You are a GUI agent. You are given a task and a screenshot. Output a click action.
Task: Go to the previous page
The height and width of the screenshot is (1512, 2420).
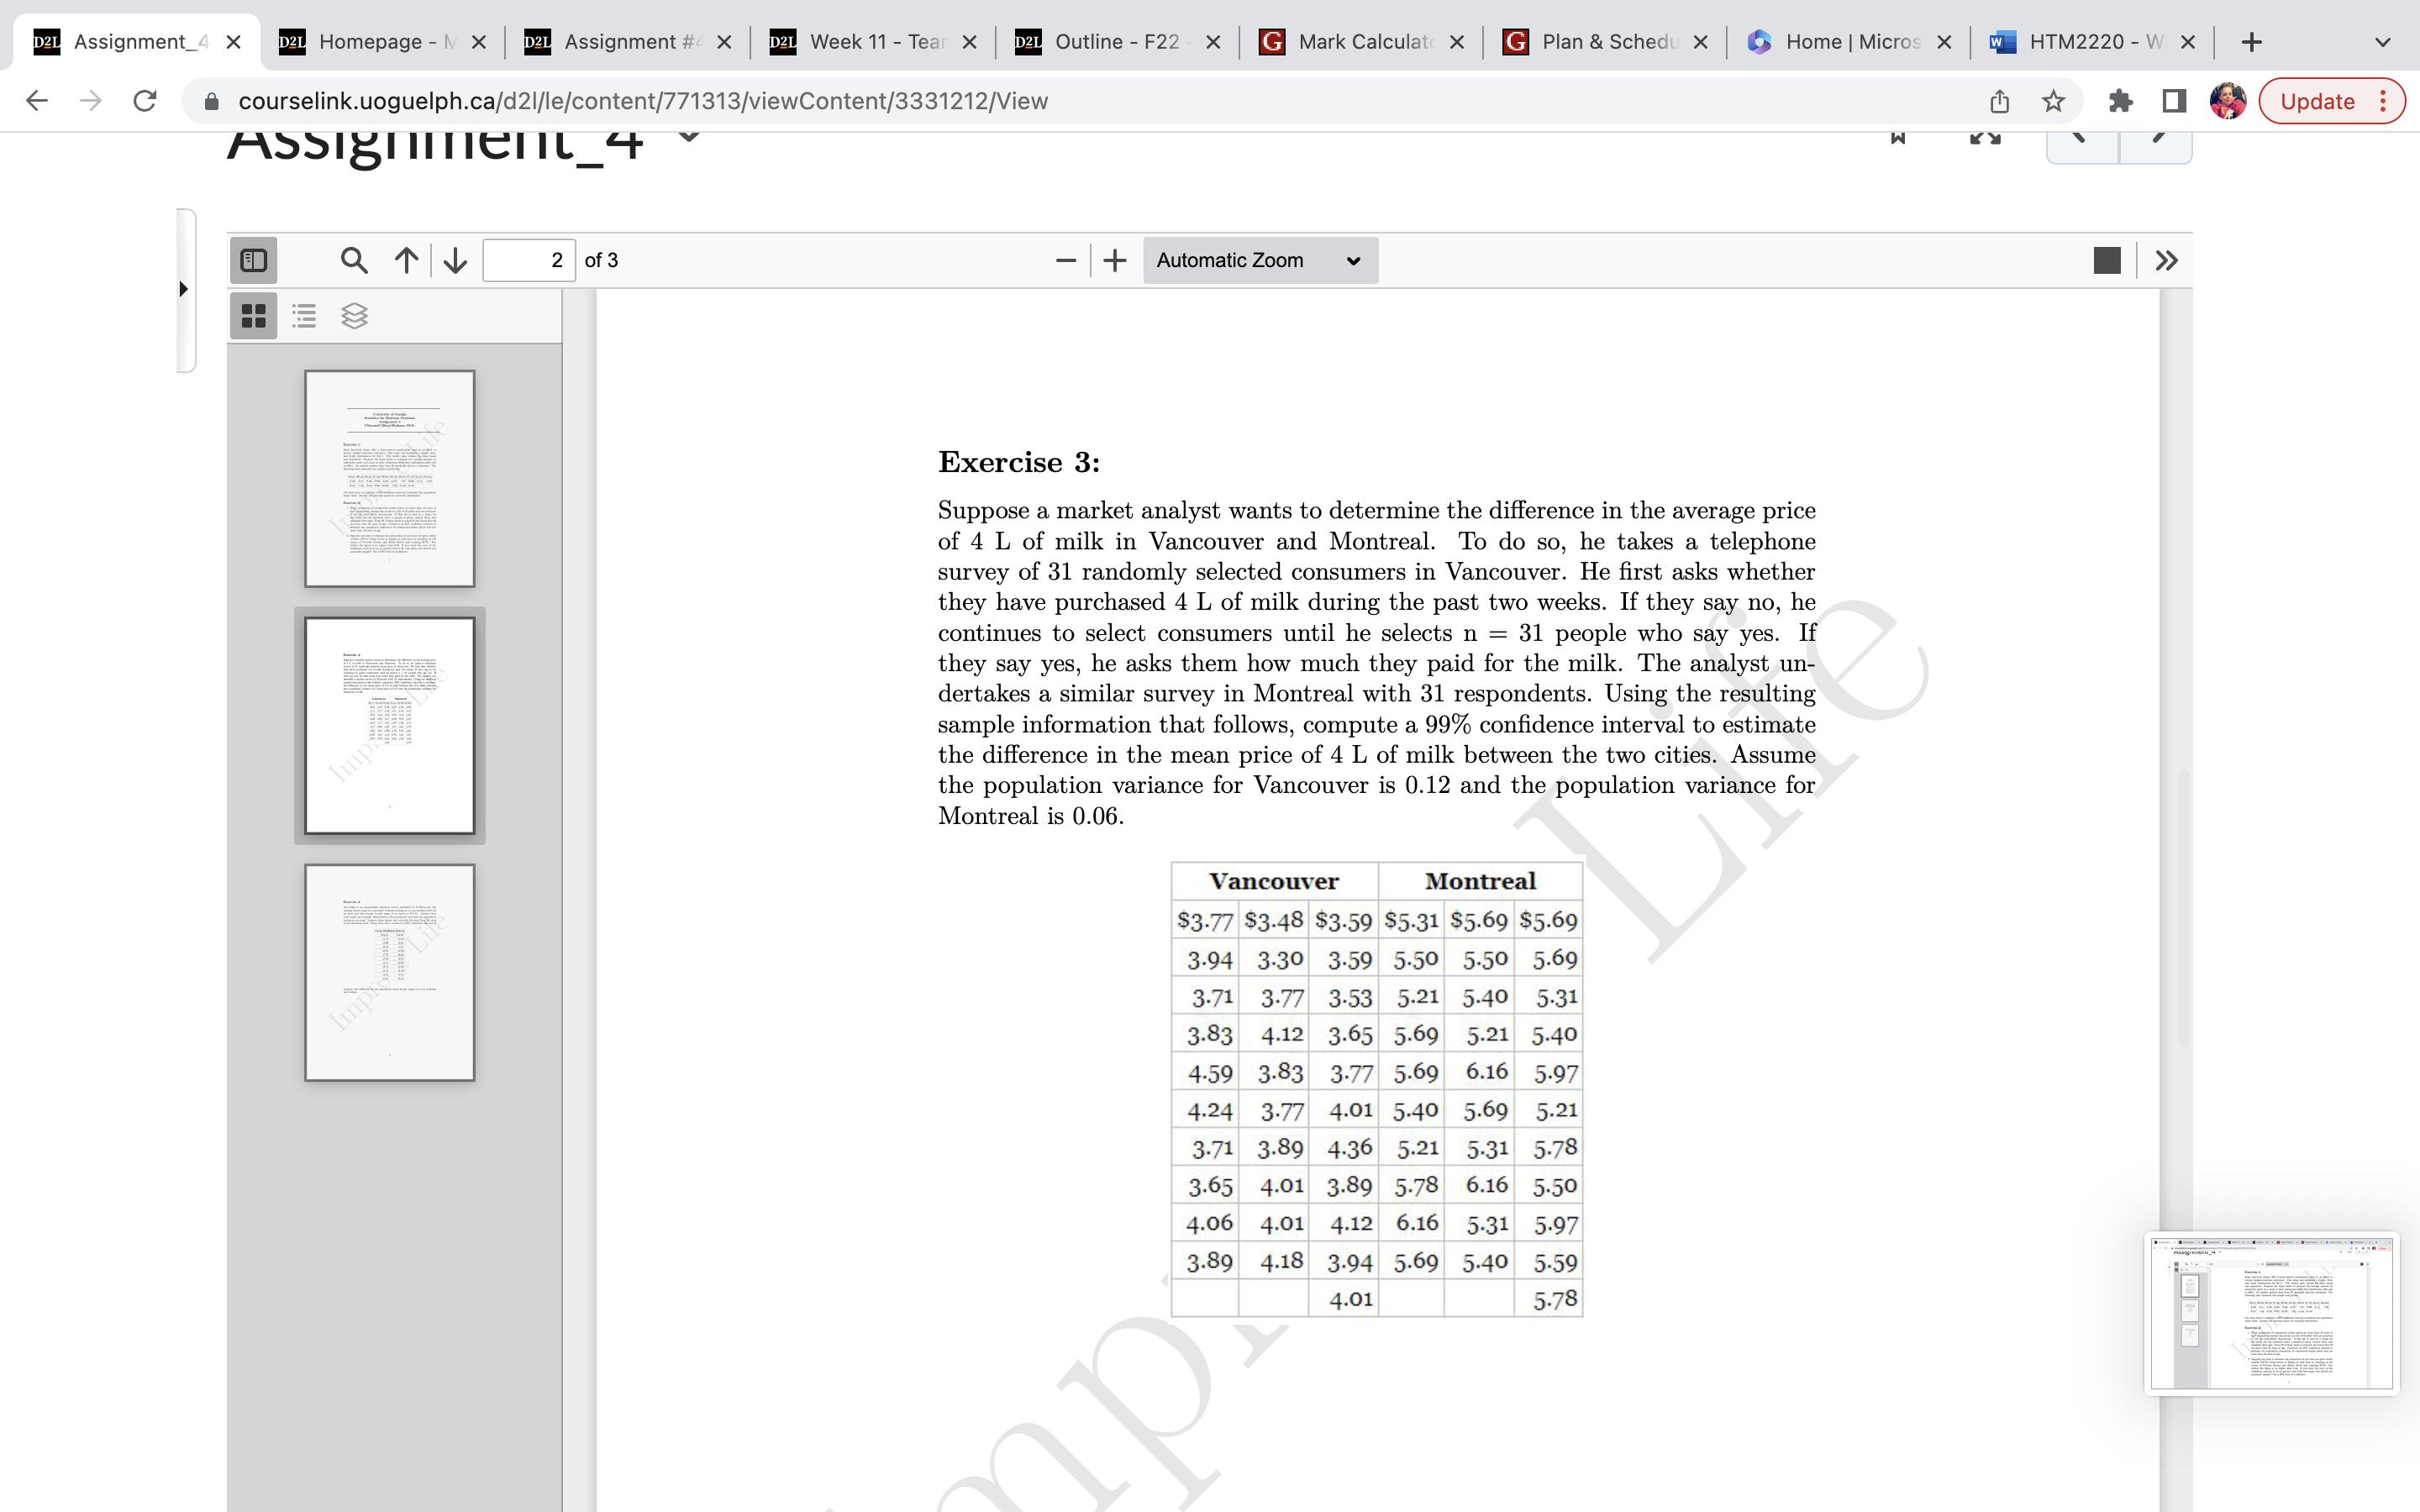404,260
